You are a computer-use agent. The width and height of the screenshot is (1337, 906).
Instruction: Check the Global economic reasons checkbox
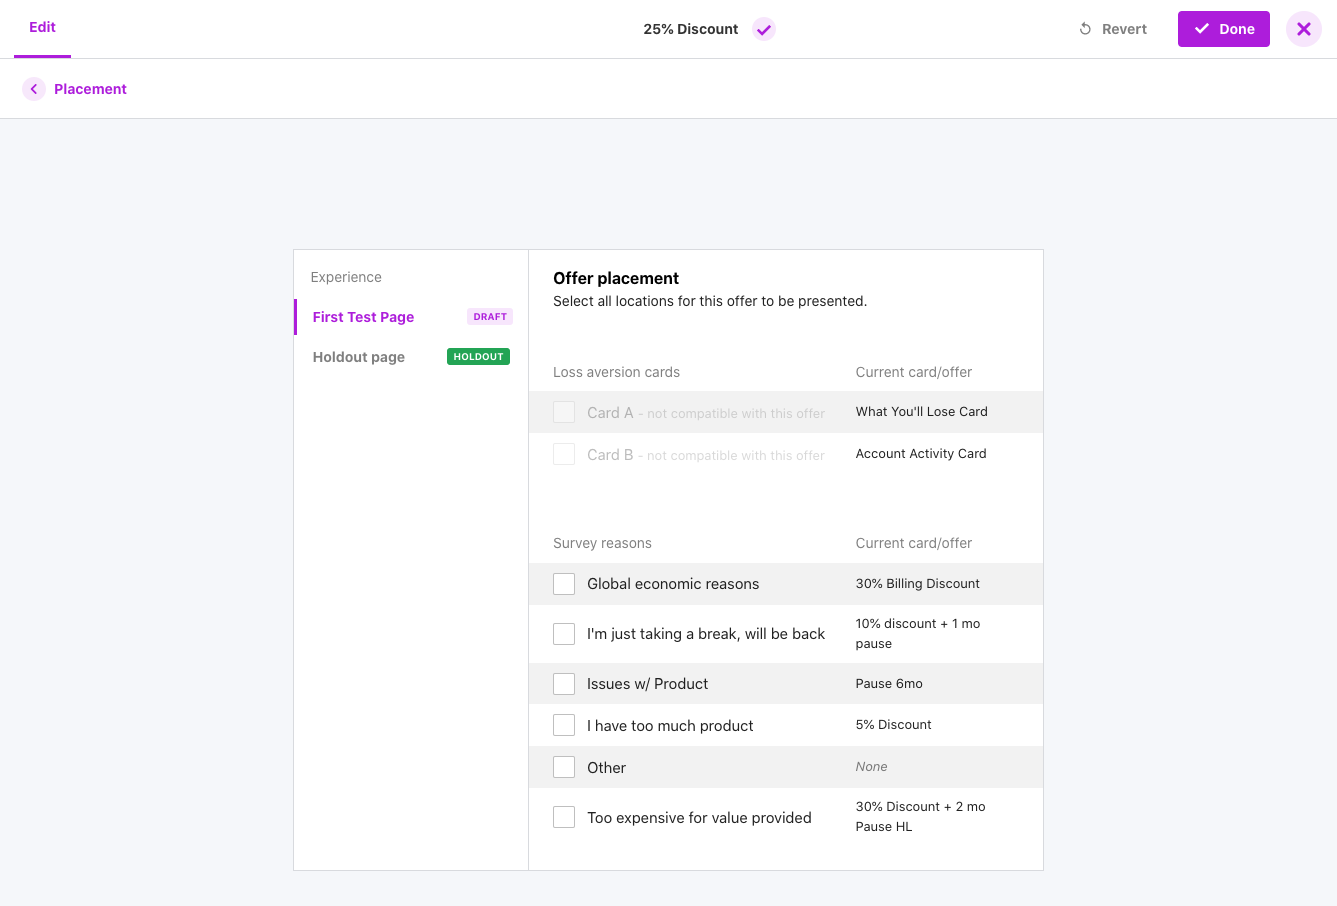pyautogui.click(x=564, y=584)
